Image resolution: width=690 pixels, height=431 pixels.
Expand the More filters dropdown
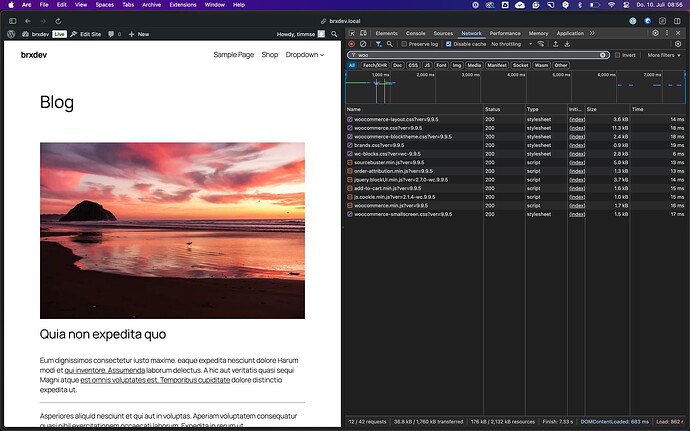coord(664,55)
